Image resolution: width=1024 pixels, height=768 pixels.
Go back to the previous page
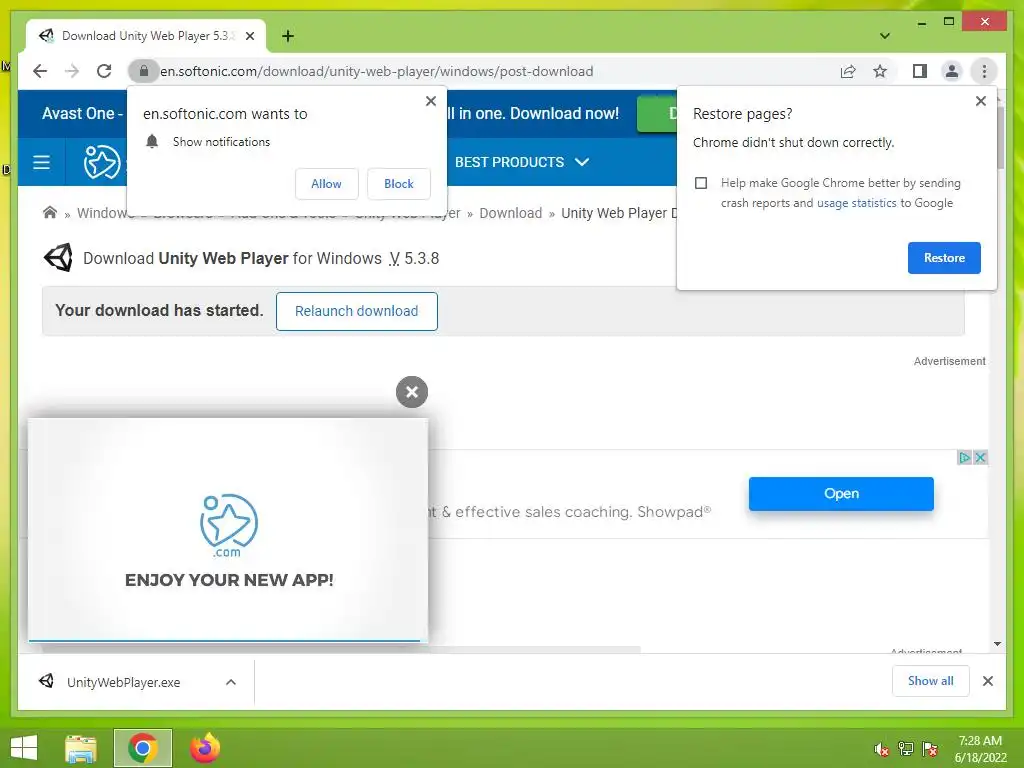click(x=40, y=71)
